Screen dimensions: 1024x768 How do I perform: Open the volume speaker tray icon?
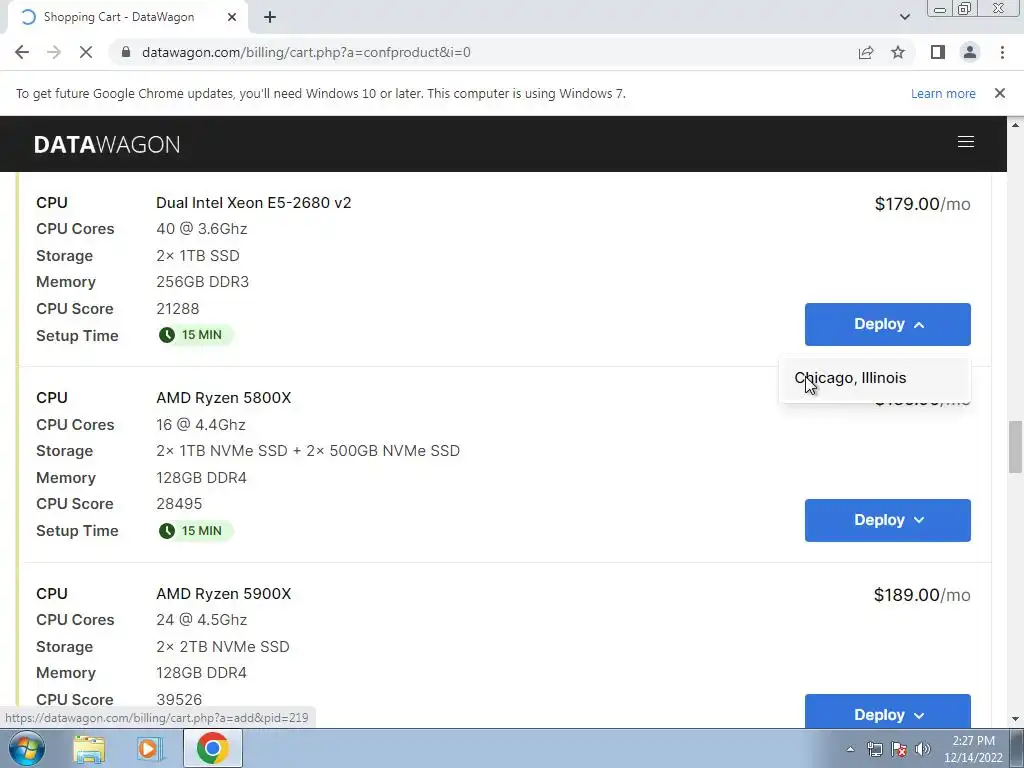tap(923, 749)
